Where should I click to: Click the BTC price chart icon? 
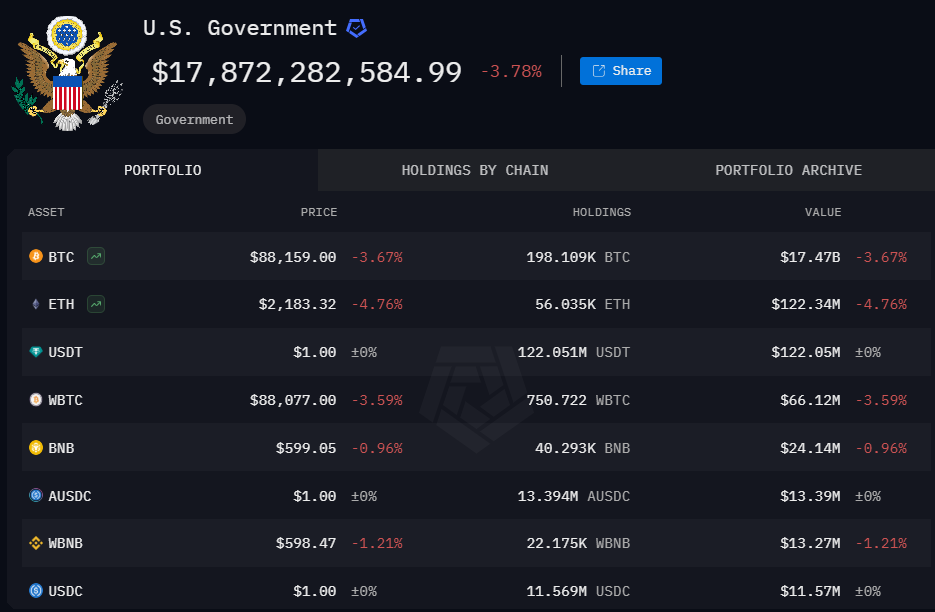(96, 257)
